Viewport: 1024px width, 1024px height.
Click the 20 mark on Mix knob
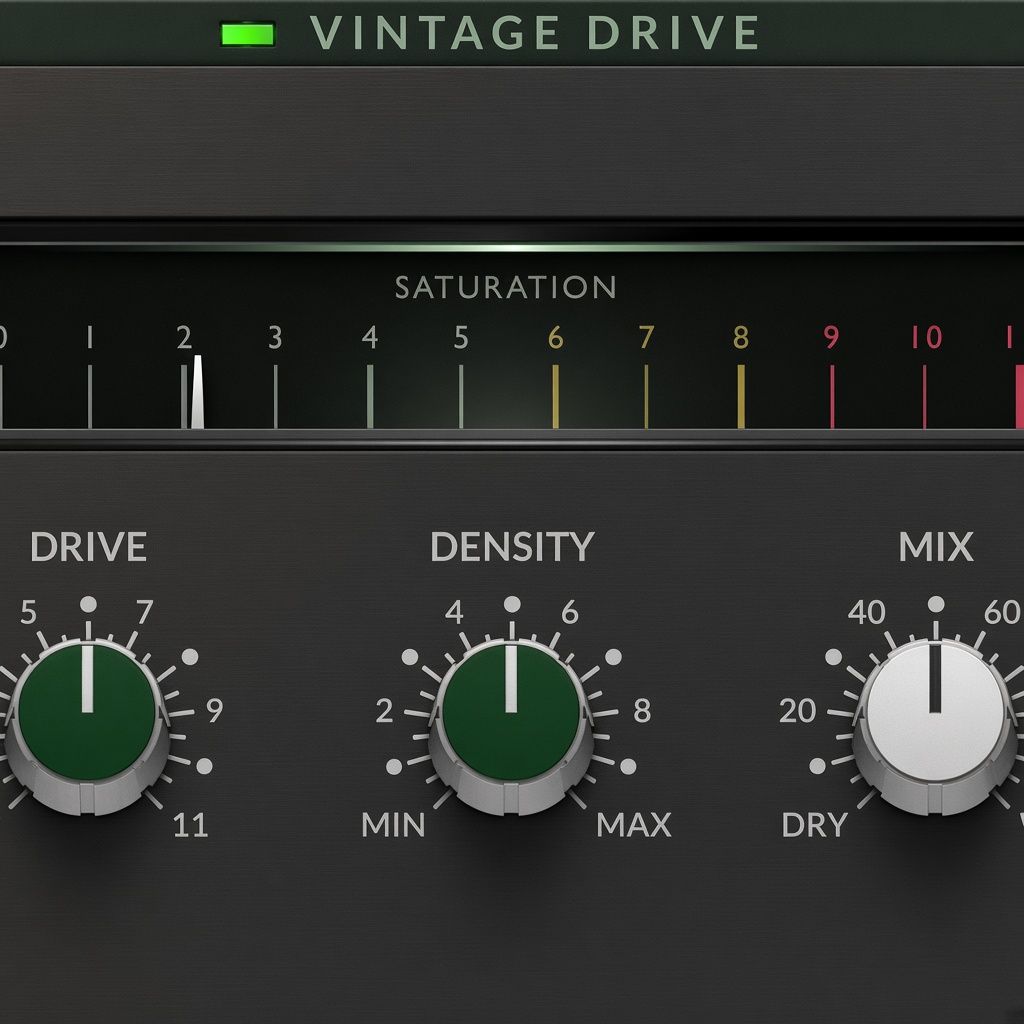[x=797, y=711]
